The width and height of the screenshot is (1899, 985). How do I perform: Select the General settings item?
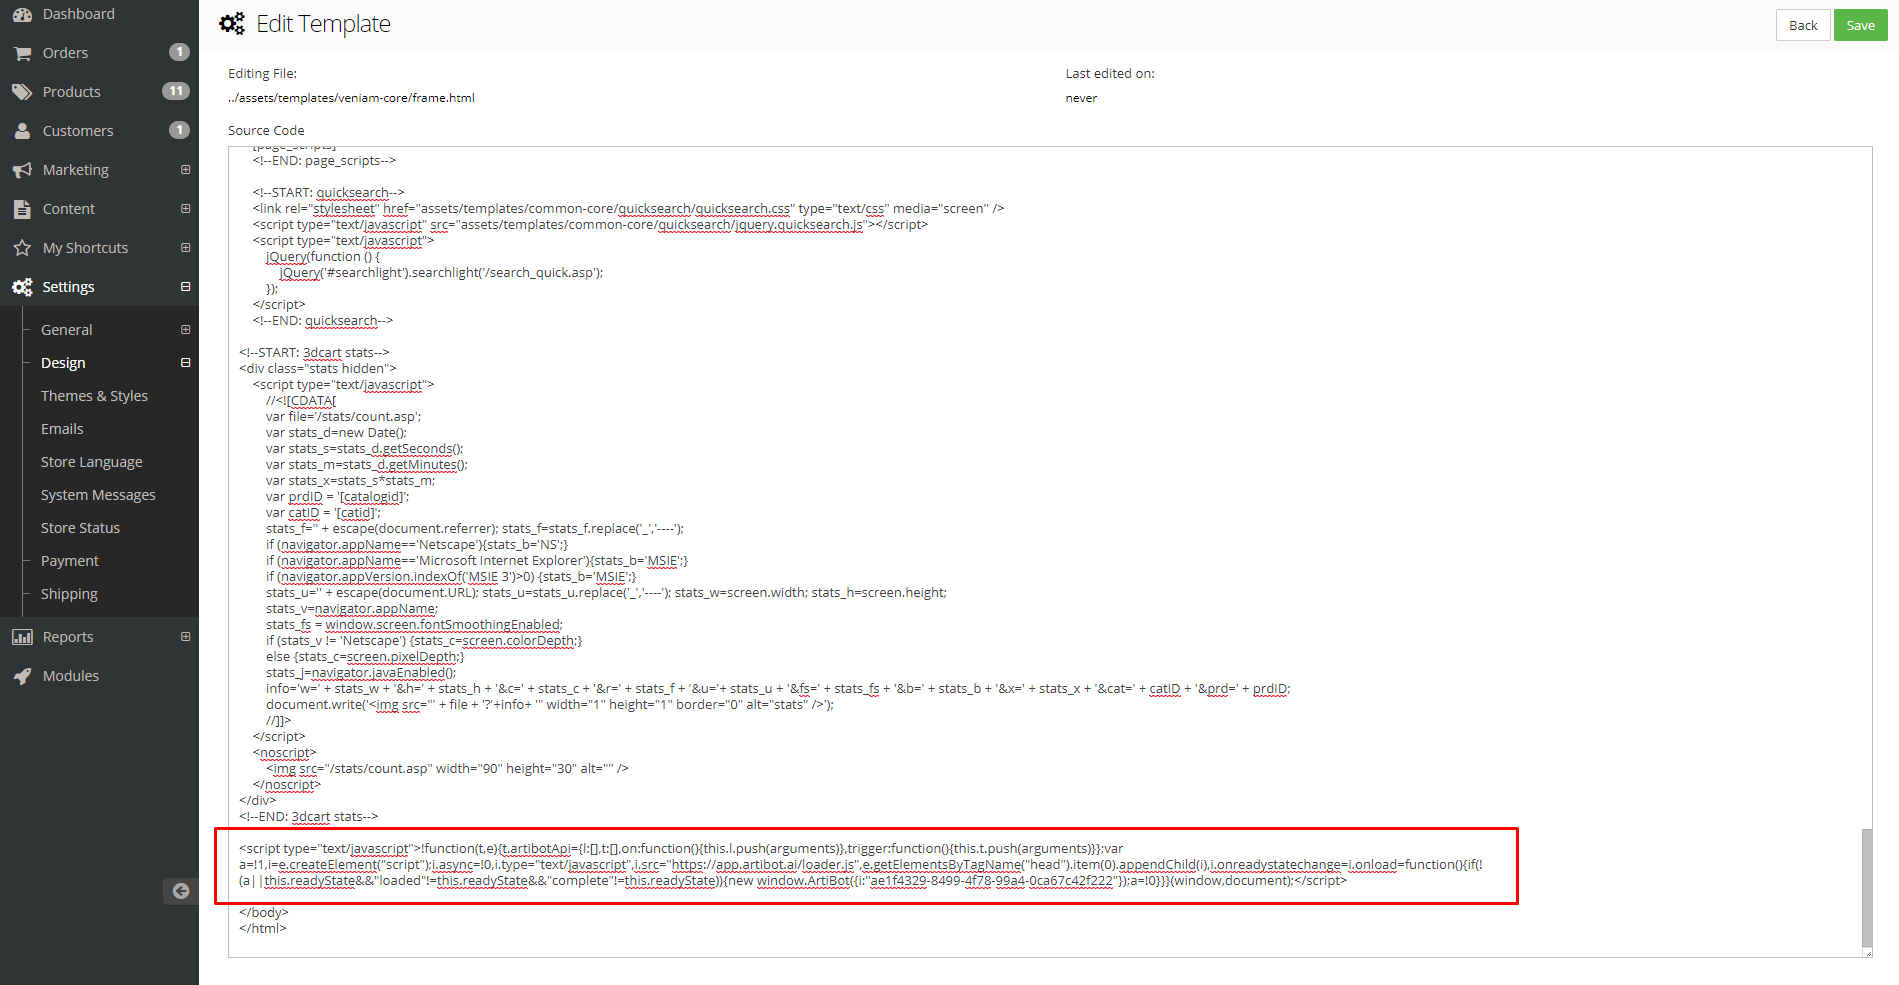[x=66, y=330]
